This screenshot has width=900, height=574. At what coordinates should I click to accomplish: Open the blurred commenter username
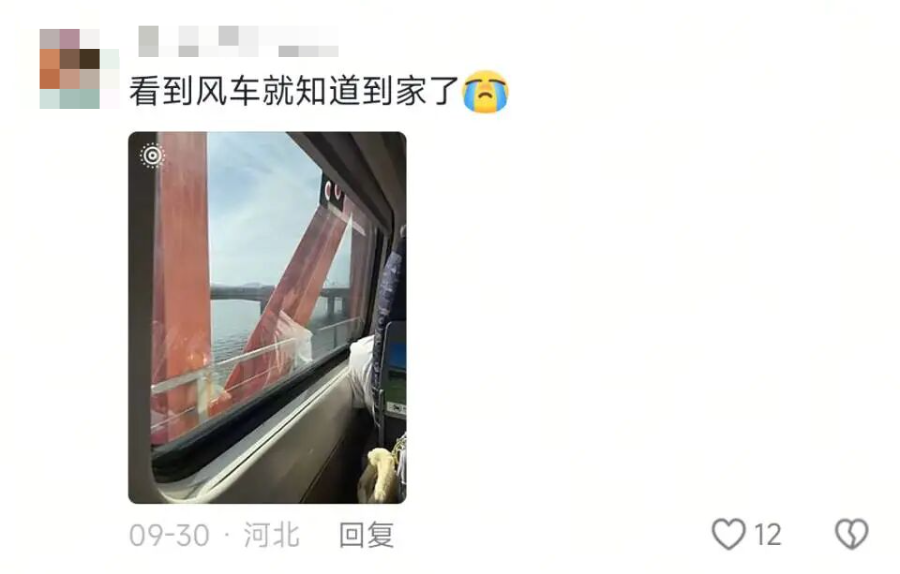(x=238, y=41)
